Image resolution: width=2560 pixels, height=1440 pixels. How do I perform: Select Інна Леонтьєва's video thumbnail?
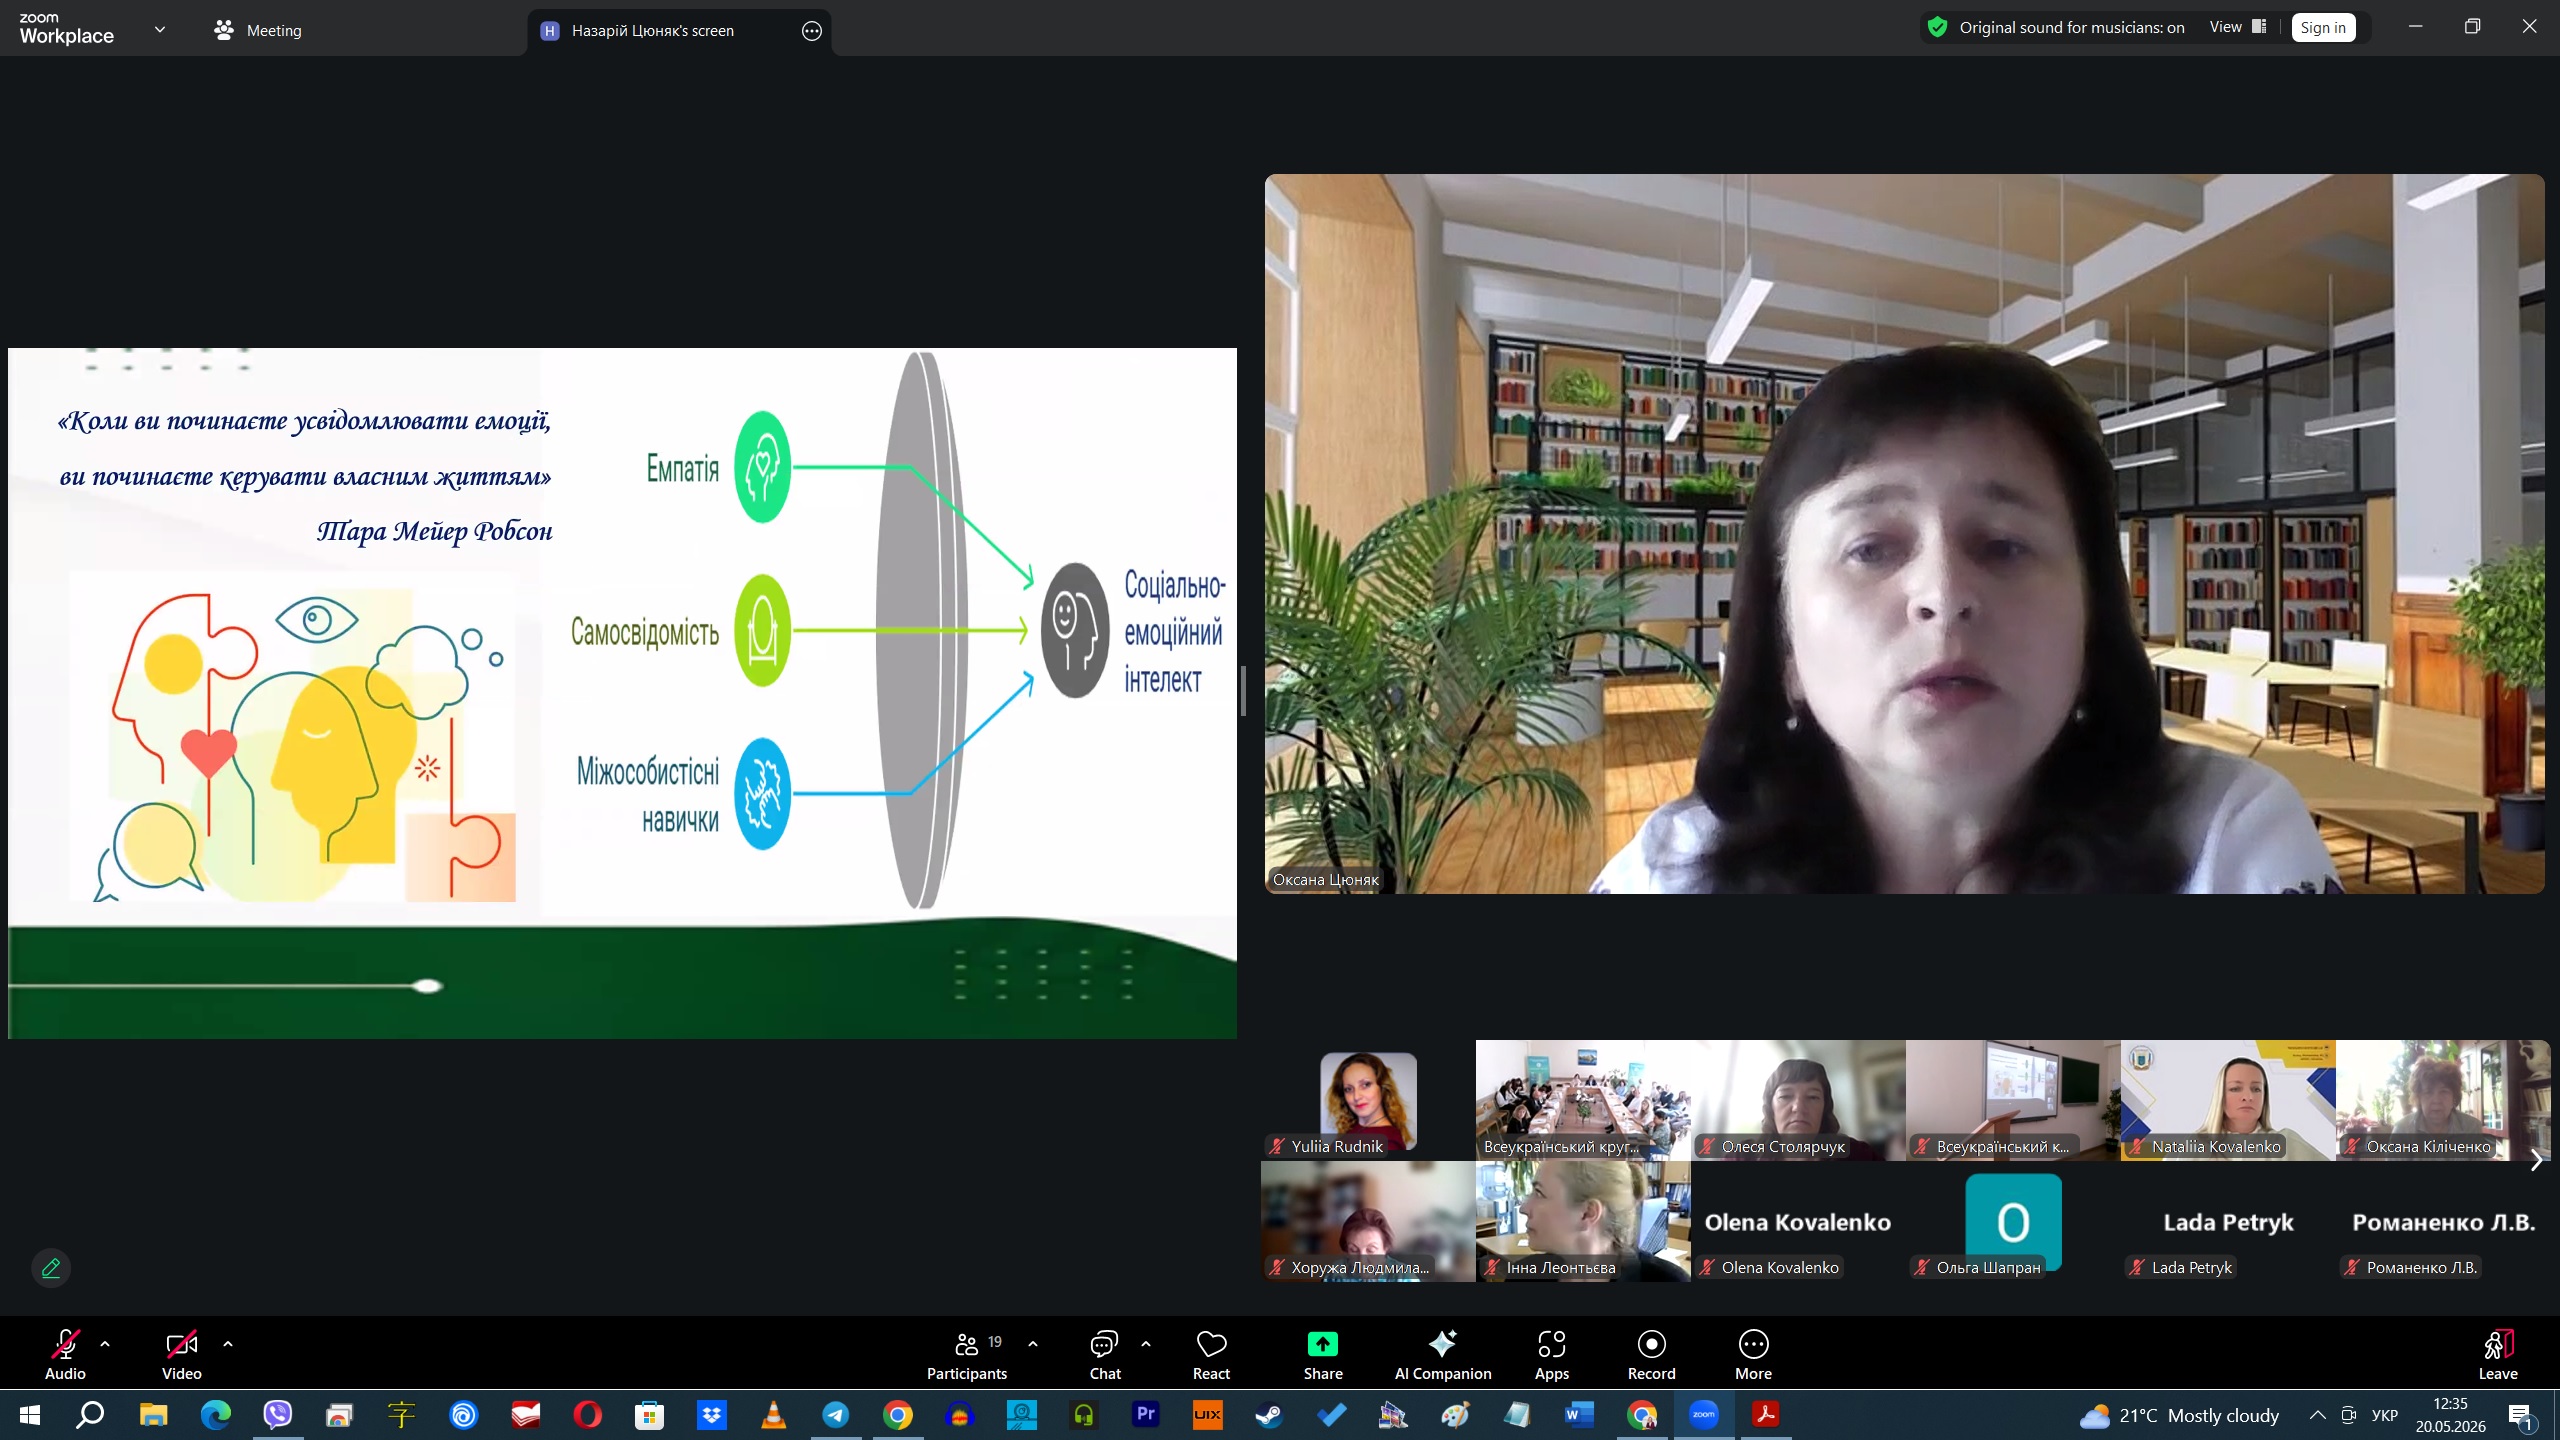pos(1583,1221)
